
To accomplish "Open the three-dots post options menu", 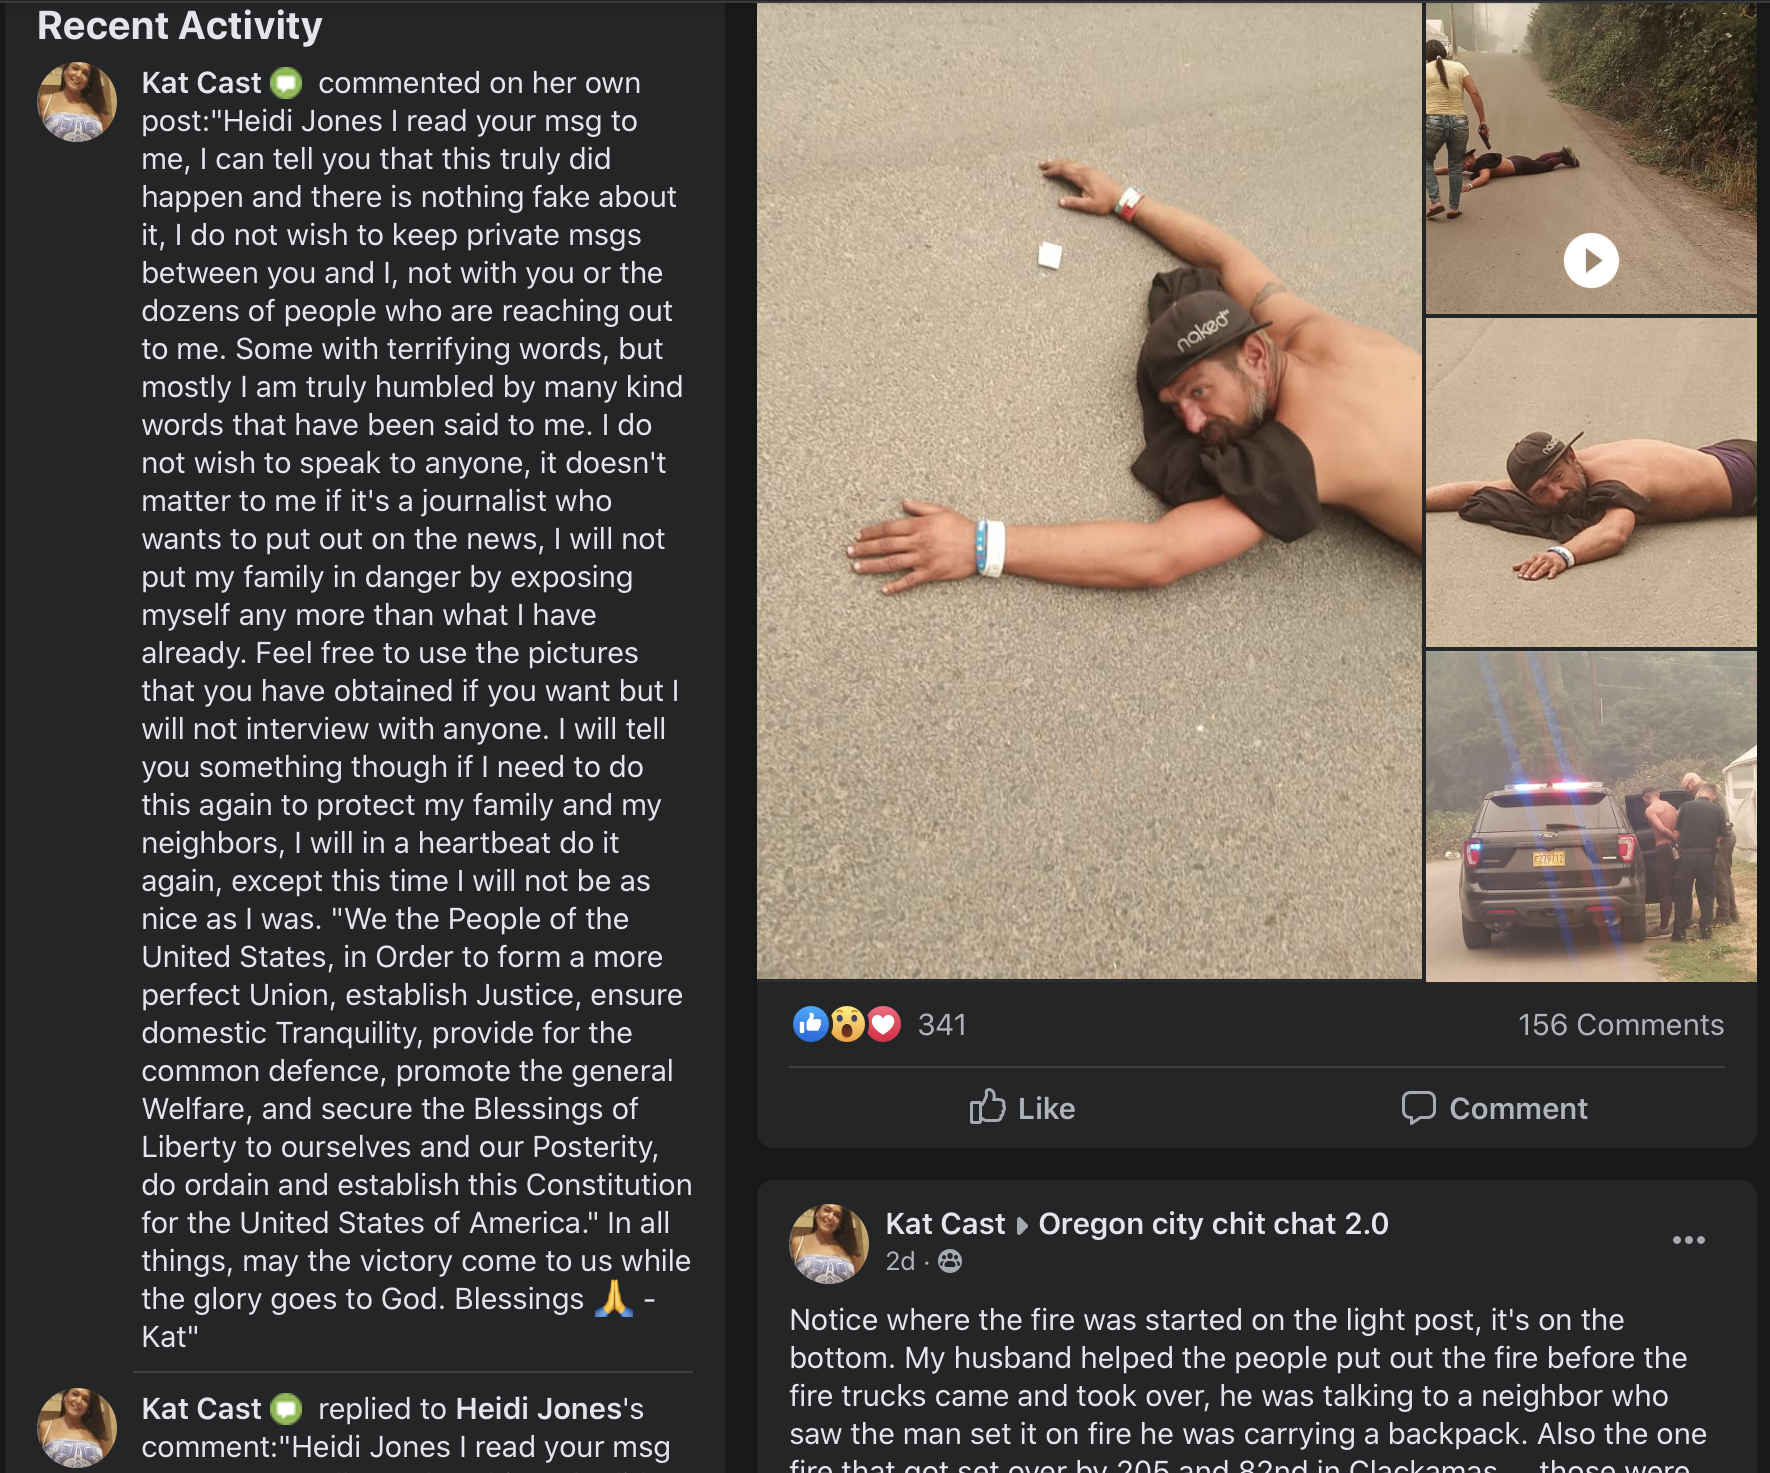I will [x=1688, y=1240].
